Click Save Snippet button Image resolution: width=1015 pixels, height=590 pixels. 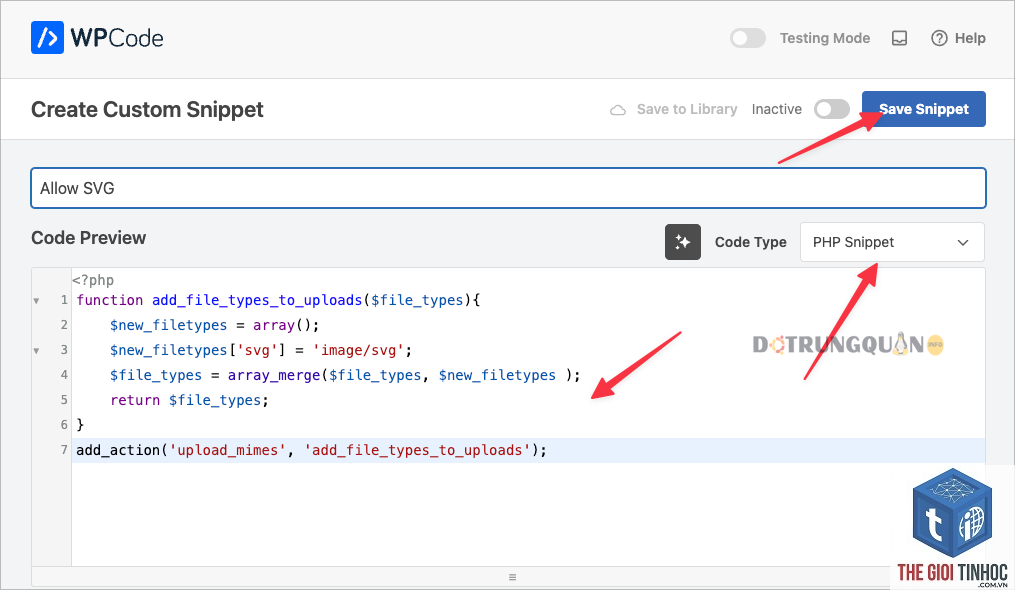[x=923, y=109]
